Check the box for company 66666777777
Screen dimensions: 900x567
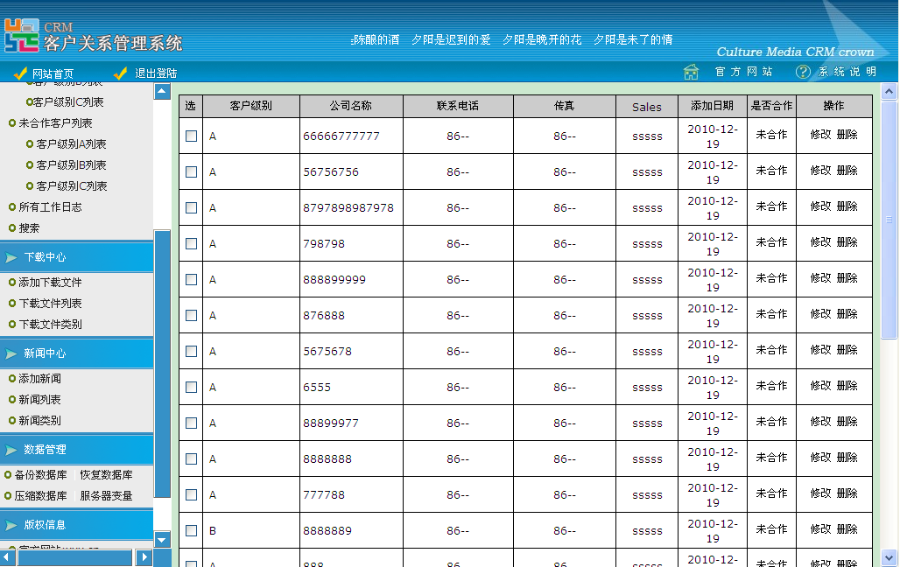click(x=191, y=136)
